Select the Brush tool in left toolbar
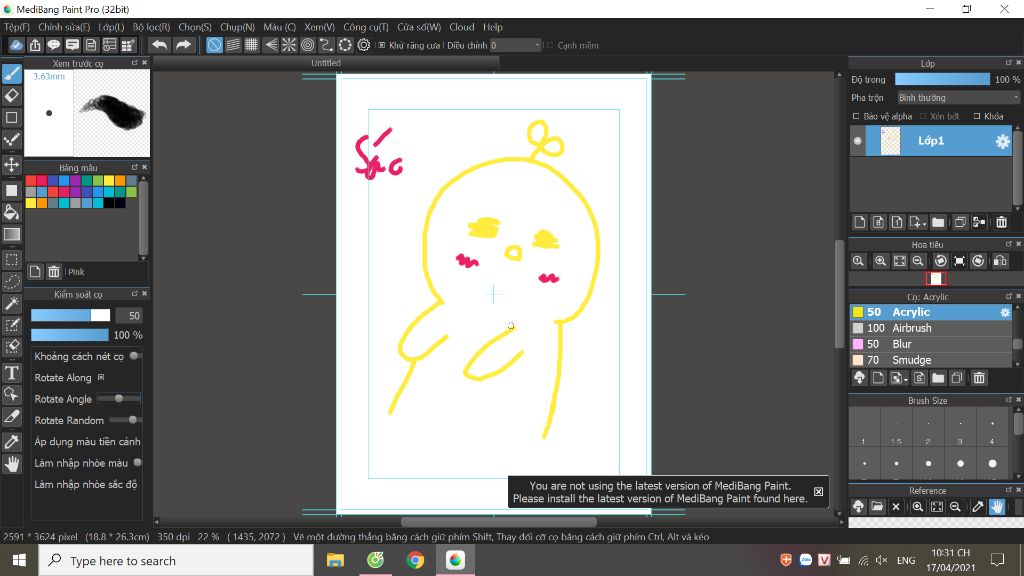Viewport: 1024px width, 576px height. click(12, 74)
